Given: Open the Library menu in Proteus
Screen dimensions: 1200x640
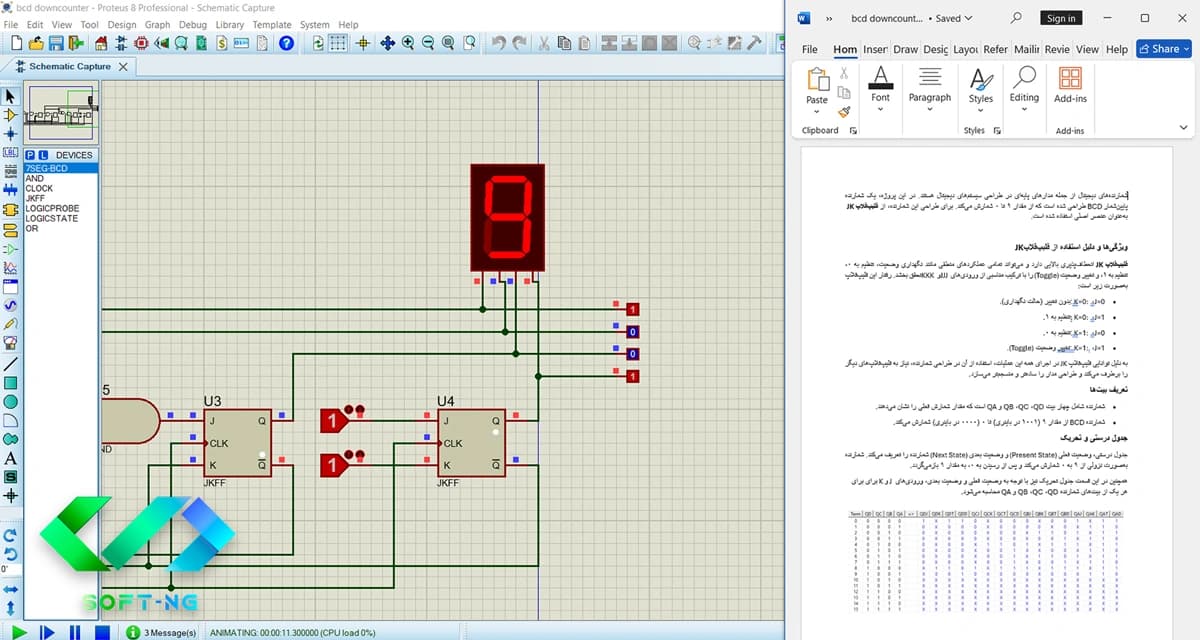Looking at the screenshot, I should tap(230, 25).
